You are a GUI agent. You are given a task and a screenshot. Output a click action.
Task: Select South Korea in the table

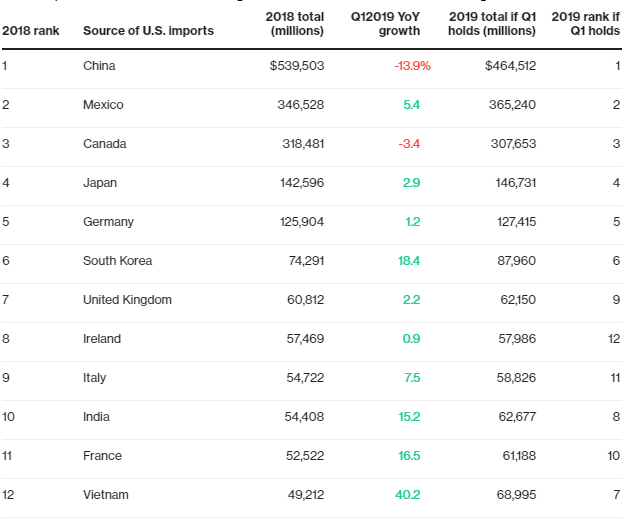coord(118,261)
